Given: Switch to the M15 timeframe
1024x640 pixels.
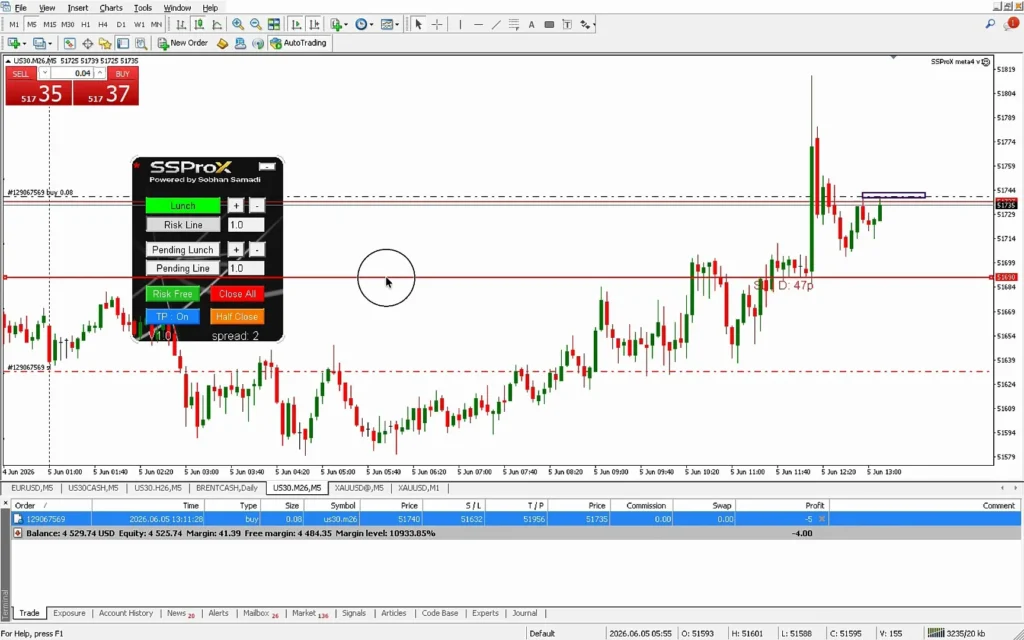Looking at the screenshot, I should pyautogui.click(x=50, y=25).
